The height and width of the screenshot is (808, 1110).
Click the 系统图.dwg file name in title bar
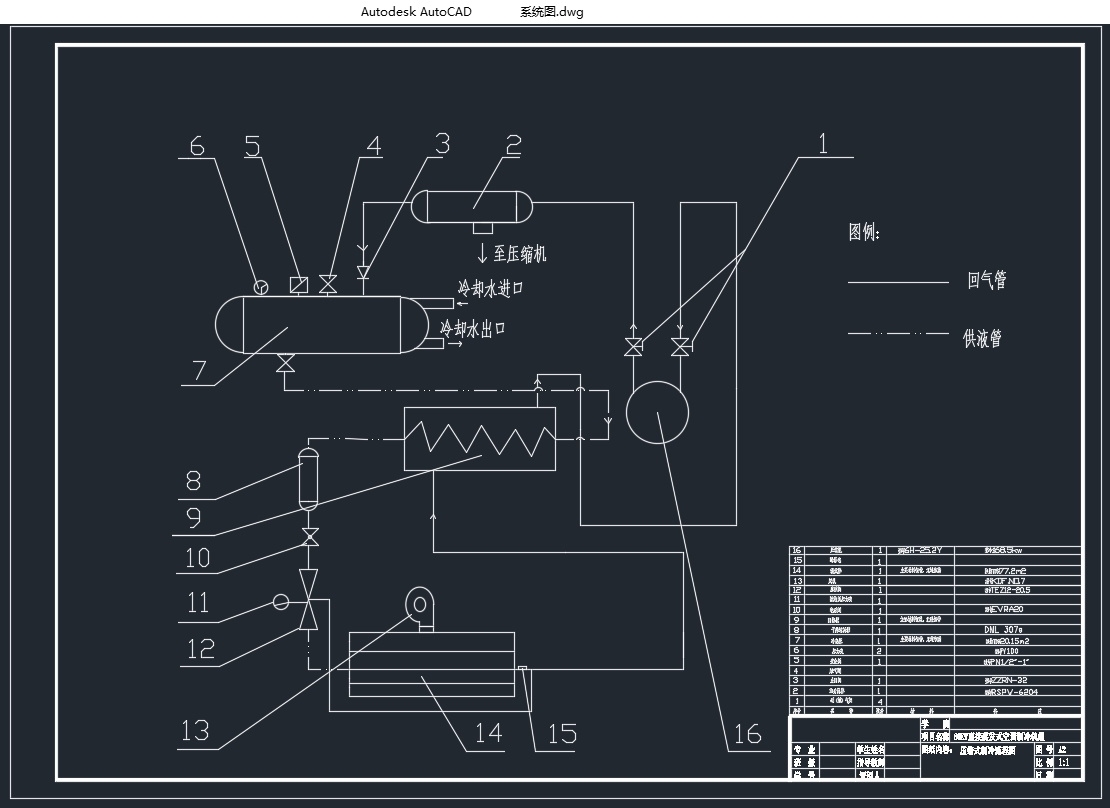(x=551, y=12)
